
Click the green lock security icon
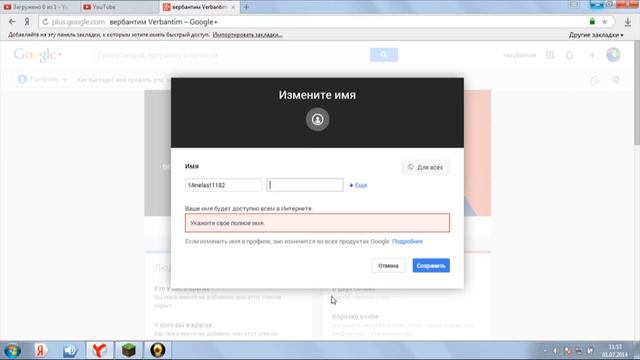[592, 22]
